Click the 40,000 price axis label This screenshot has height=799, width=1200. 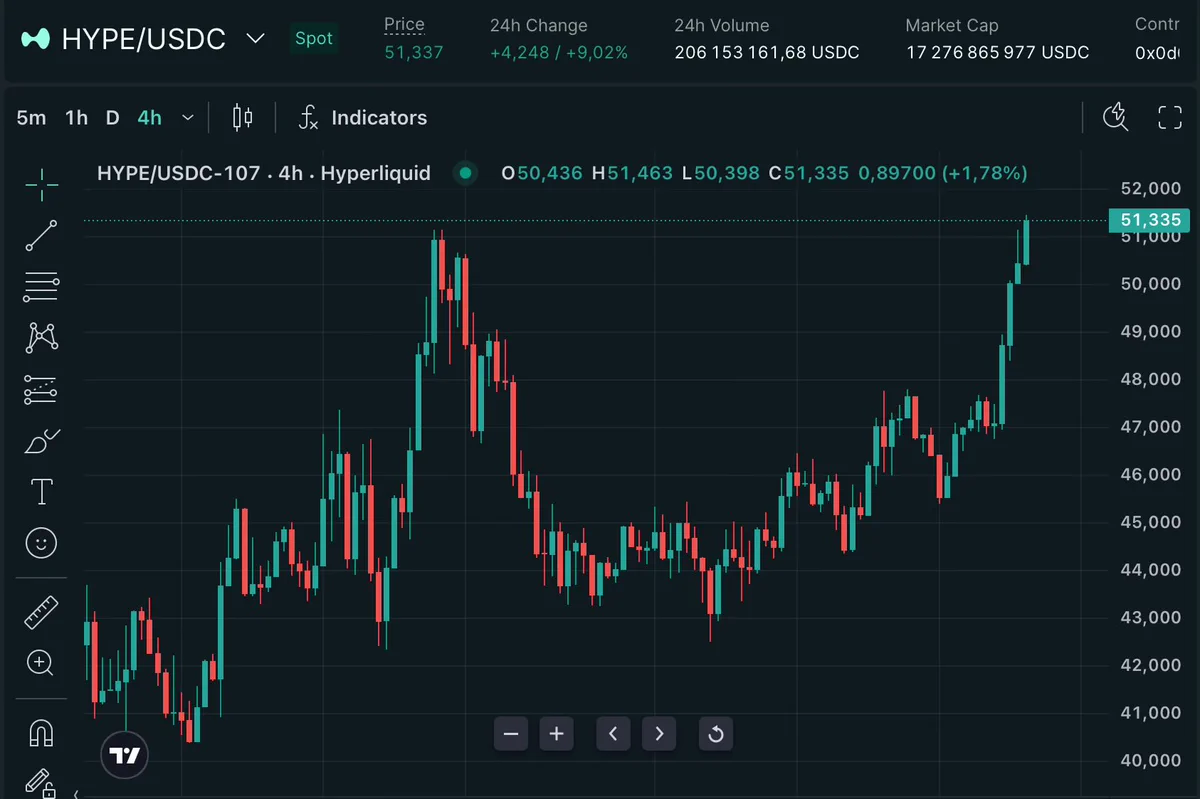click(x=1149, y=760)
